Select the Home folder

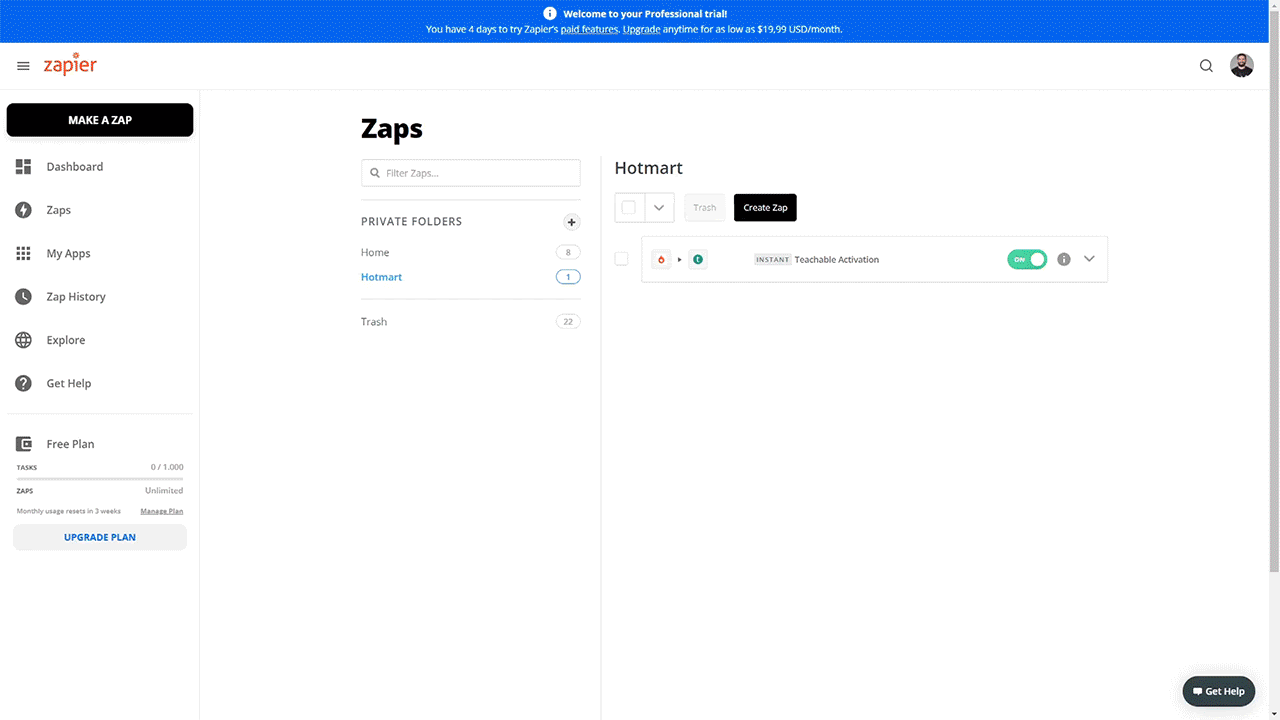375,253
